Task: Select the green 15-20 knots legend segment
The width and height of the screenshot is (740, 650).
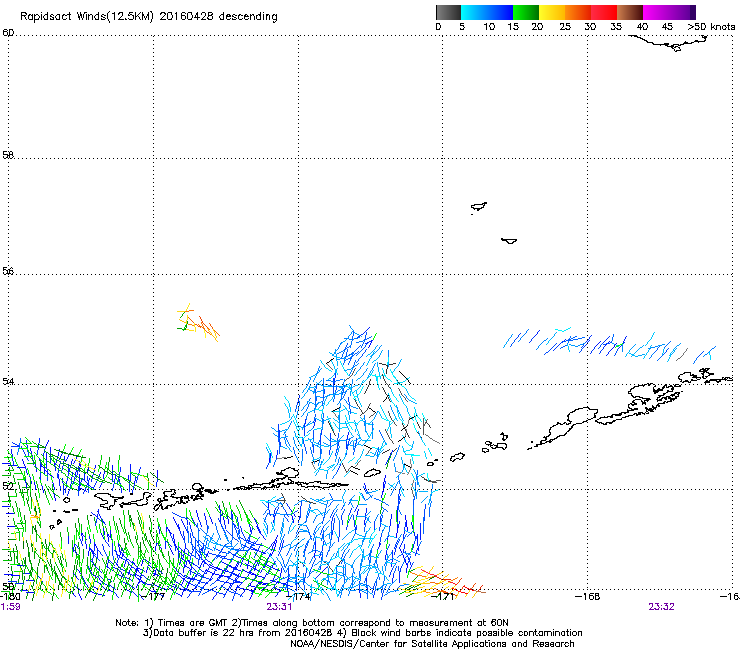Action: [526, 12]
